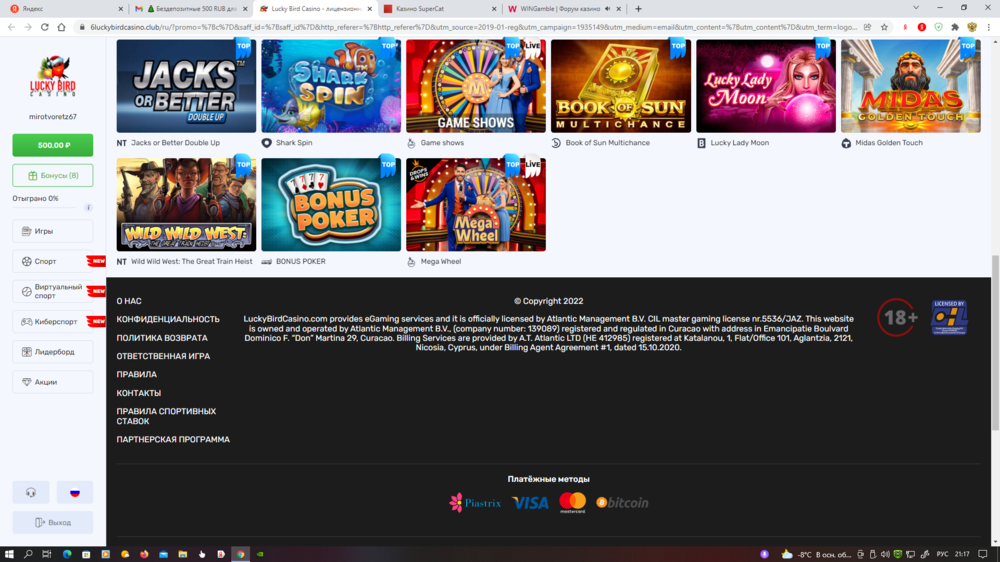Click the Russian flag language selector
This screenshot has width=1000, height=562.
tap(74, 492)
